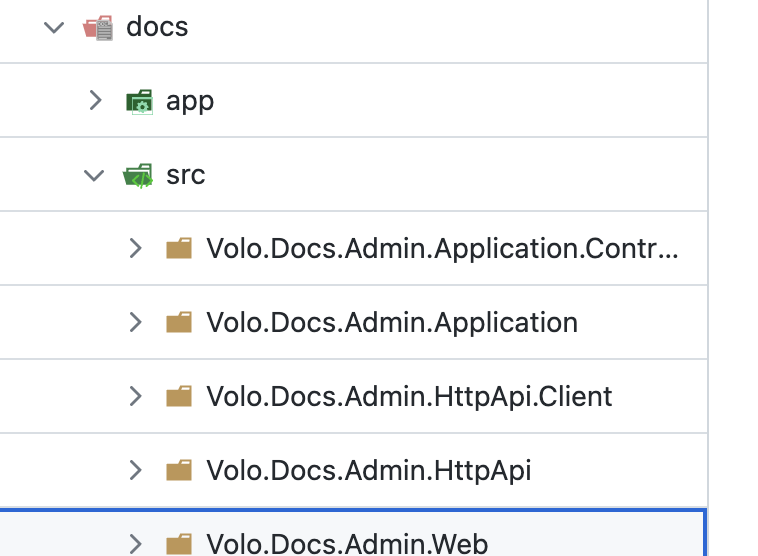Click Volo.Docs.Admin.HttpApi folder icon

coord(179,470)
